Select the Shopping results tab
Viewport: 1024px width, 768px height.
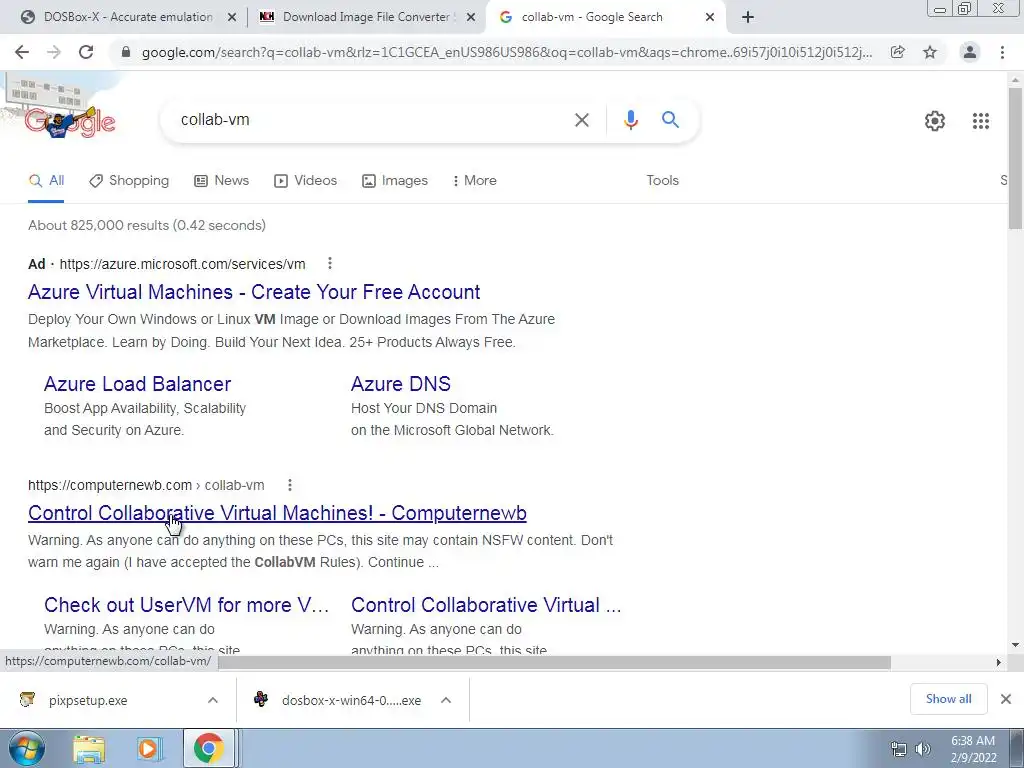click(129, 181)
